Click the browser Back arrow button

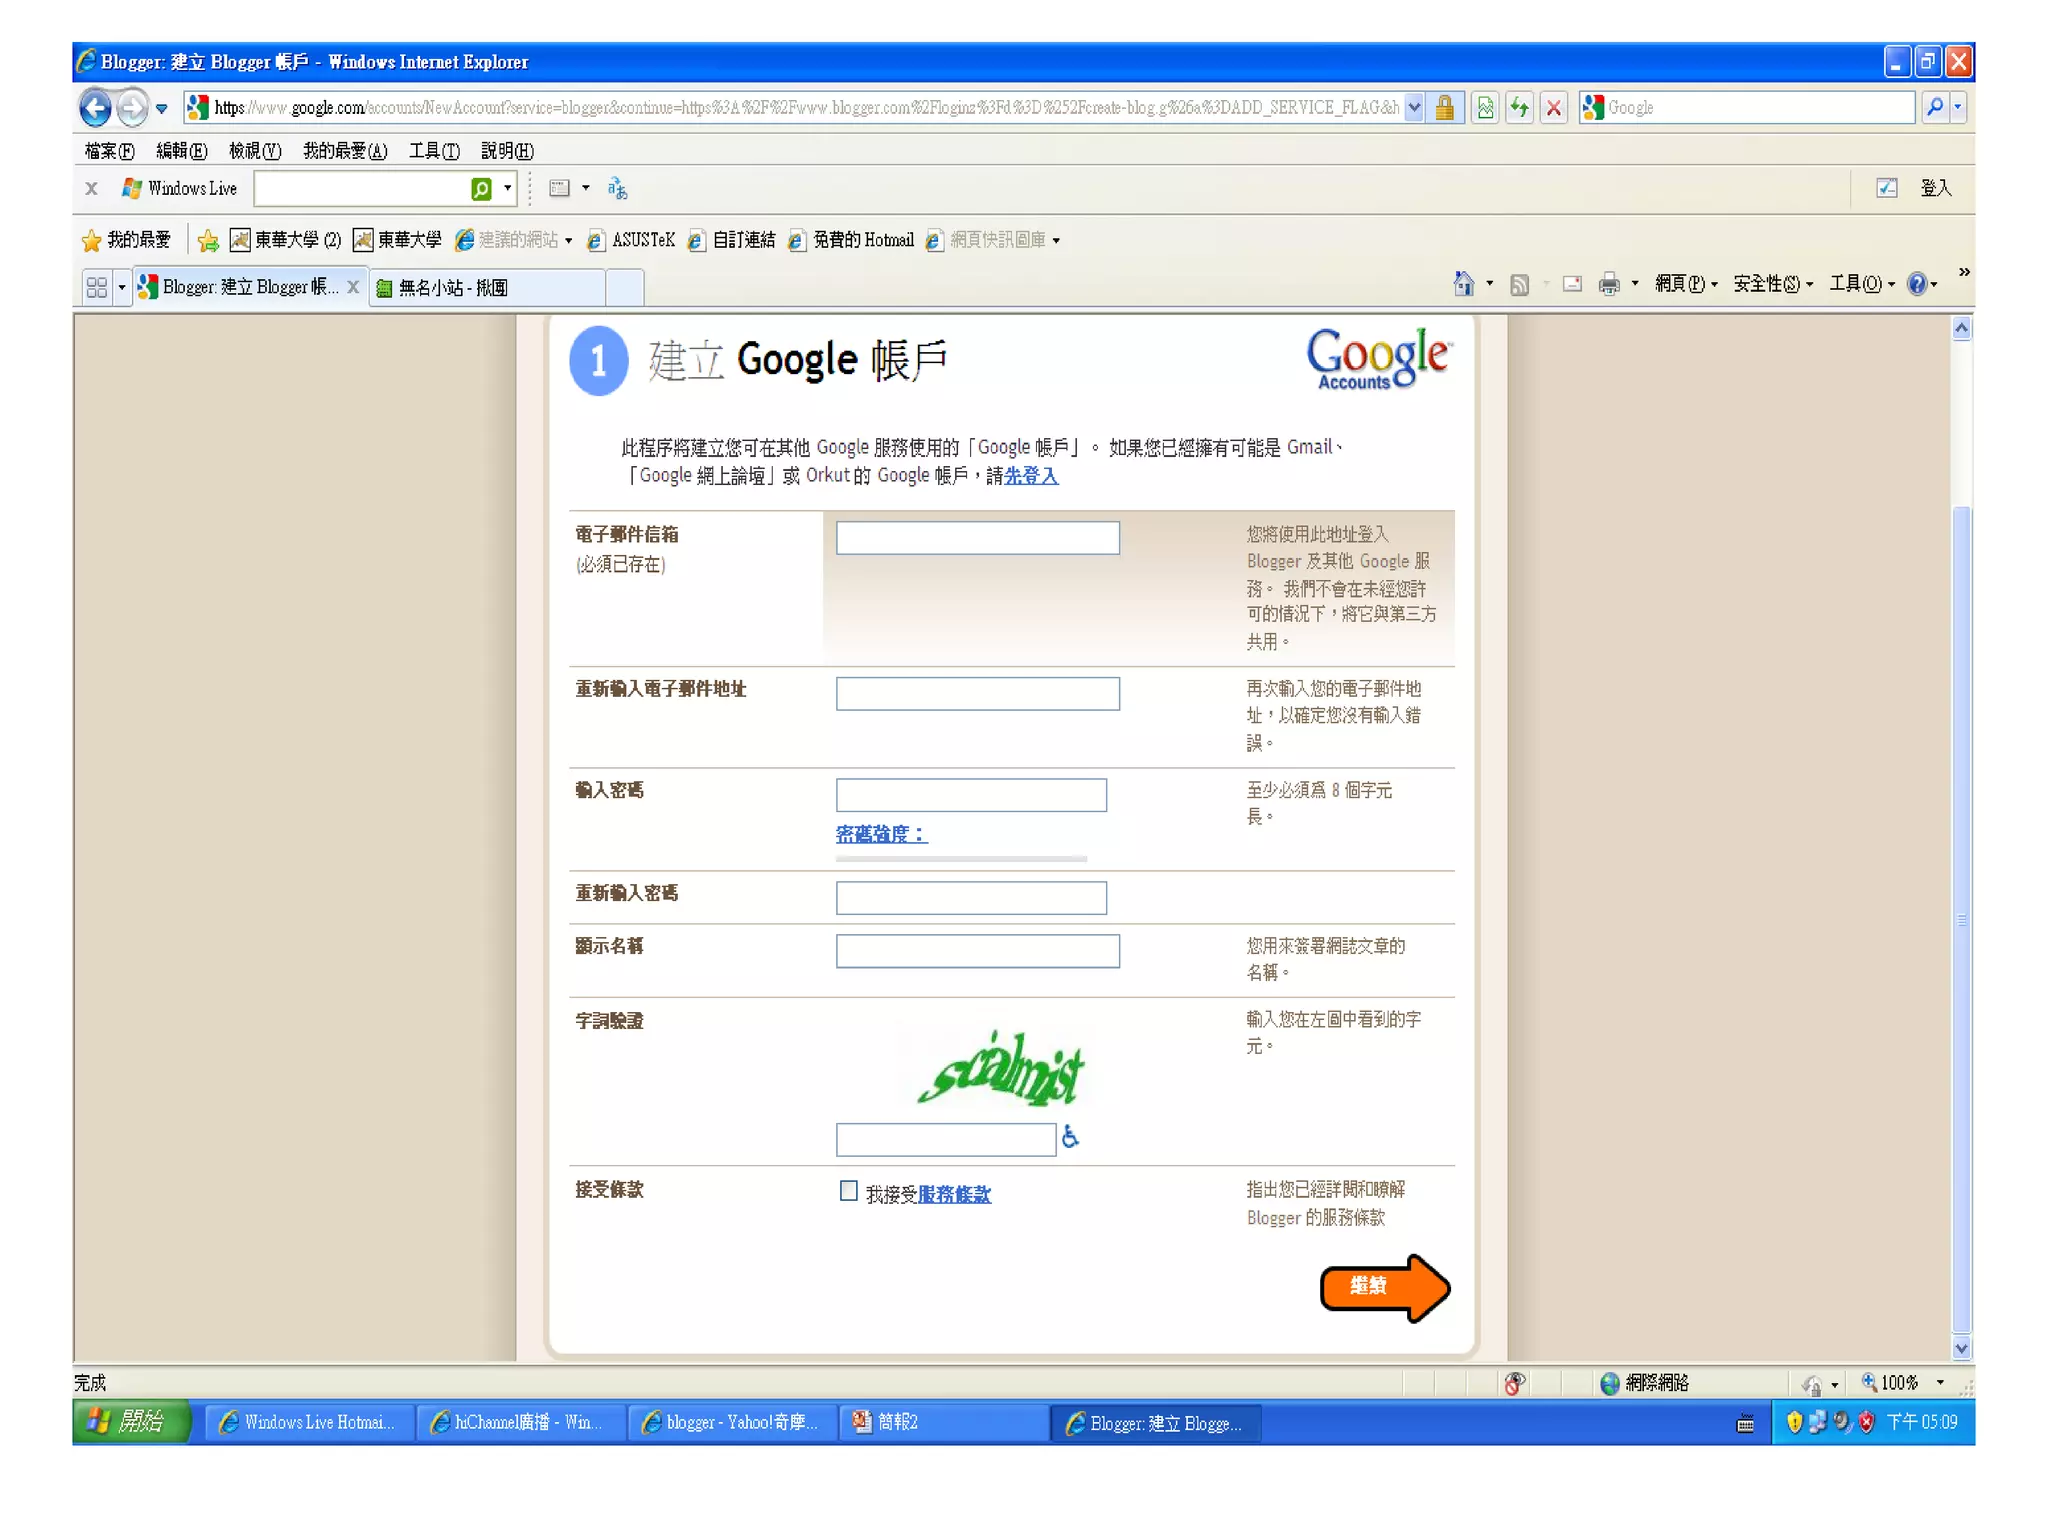coord(96,108)
